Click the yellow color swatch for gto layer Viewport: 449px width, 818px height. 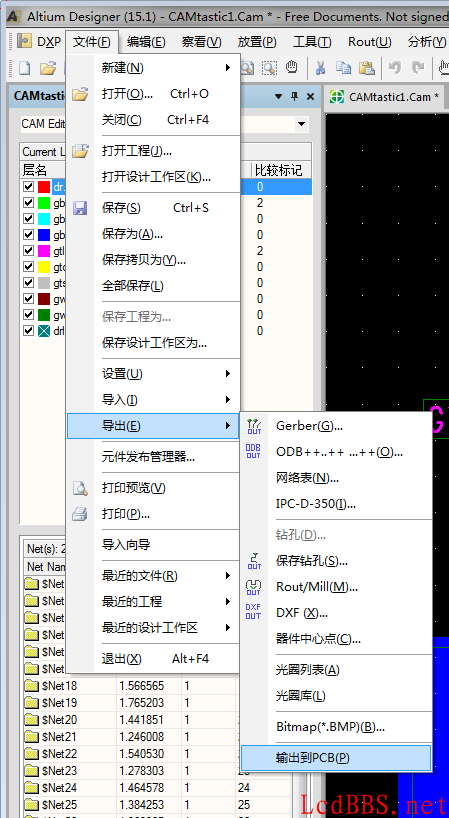tap(44, 267)
